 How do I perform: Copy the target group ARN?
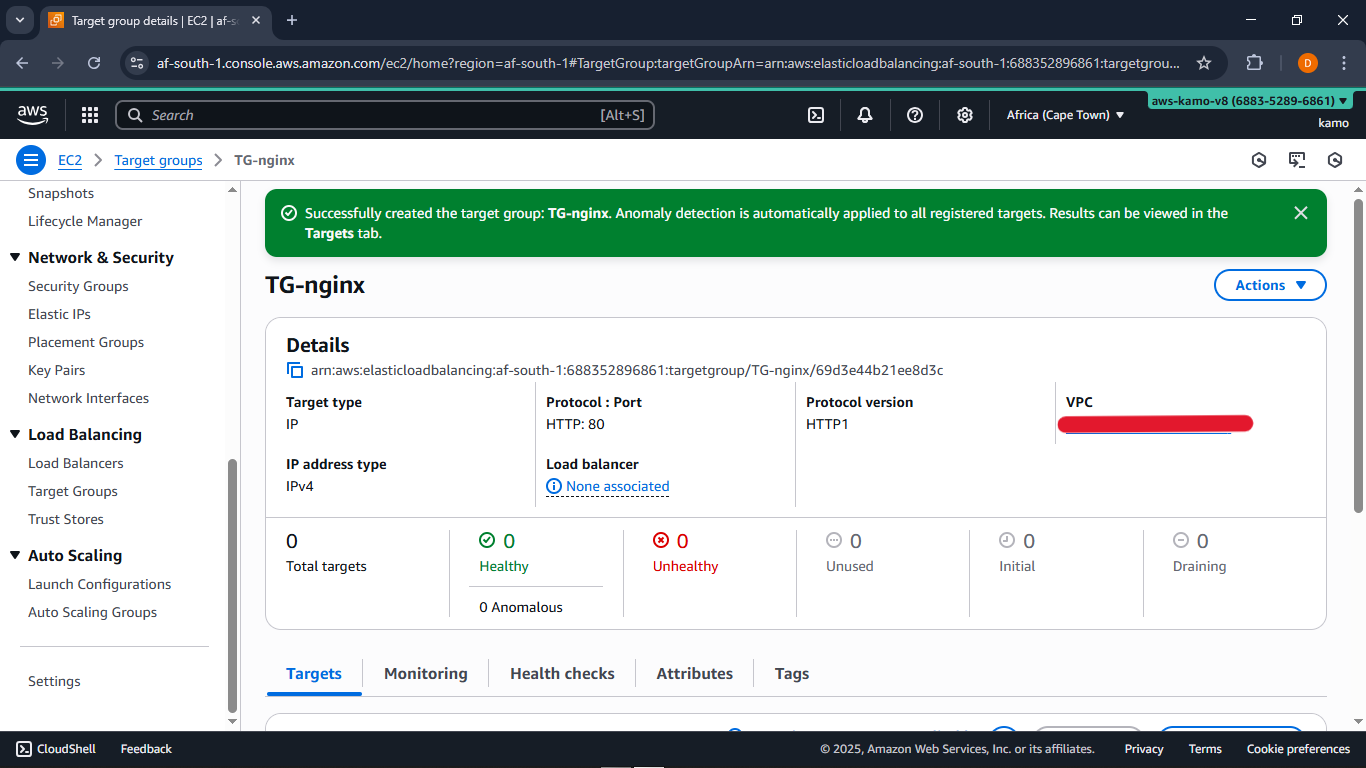click(x=295, y=371)
